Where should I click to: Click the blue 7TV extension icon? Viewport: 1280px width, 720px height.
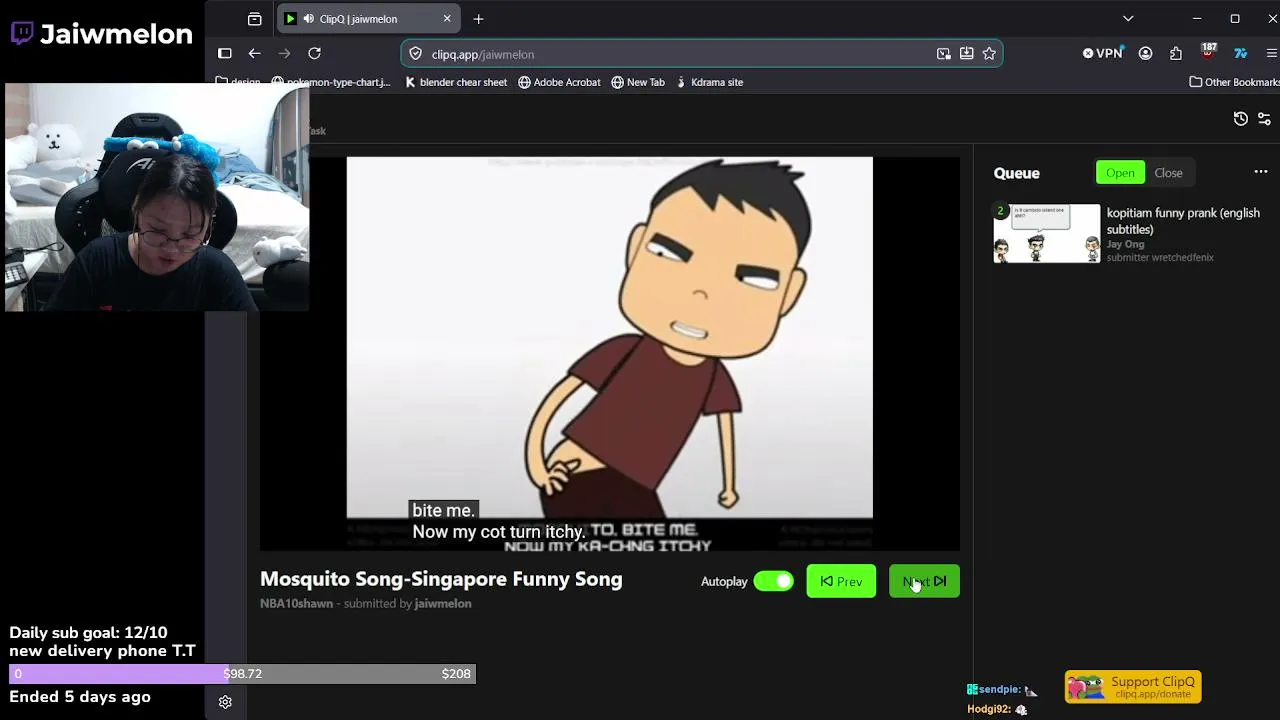1241,54
